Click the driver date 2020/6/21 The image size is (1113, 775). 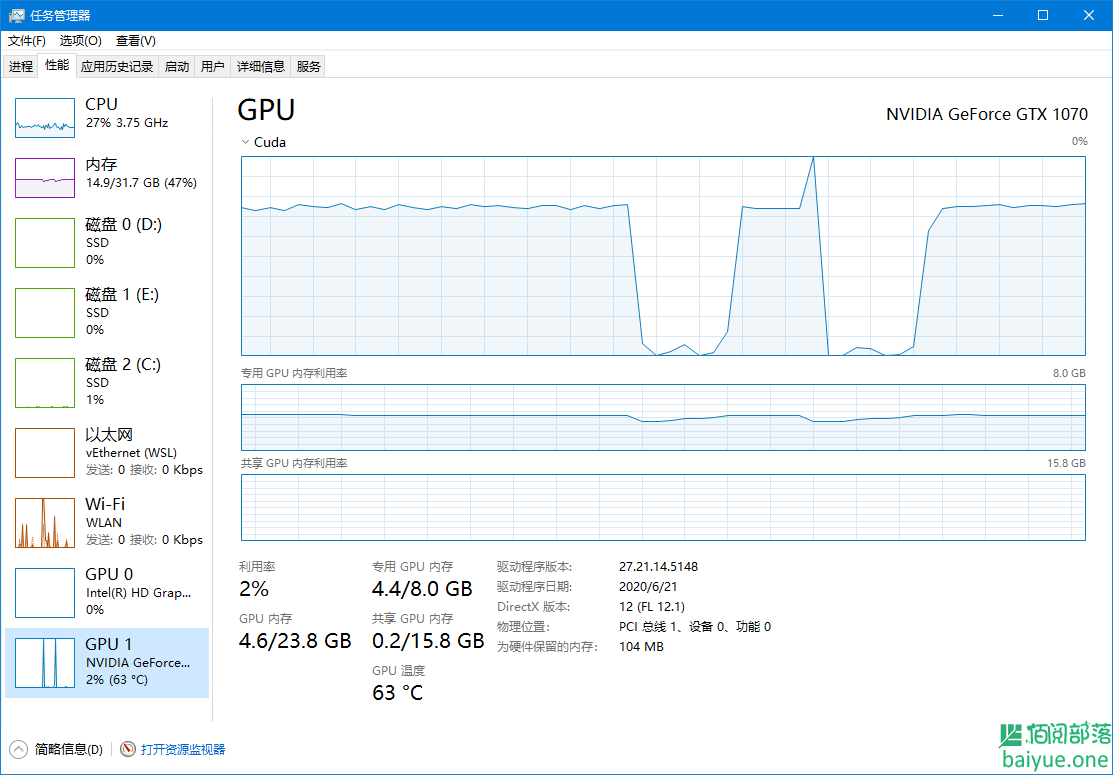tap(649, 587)
